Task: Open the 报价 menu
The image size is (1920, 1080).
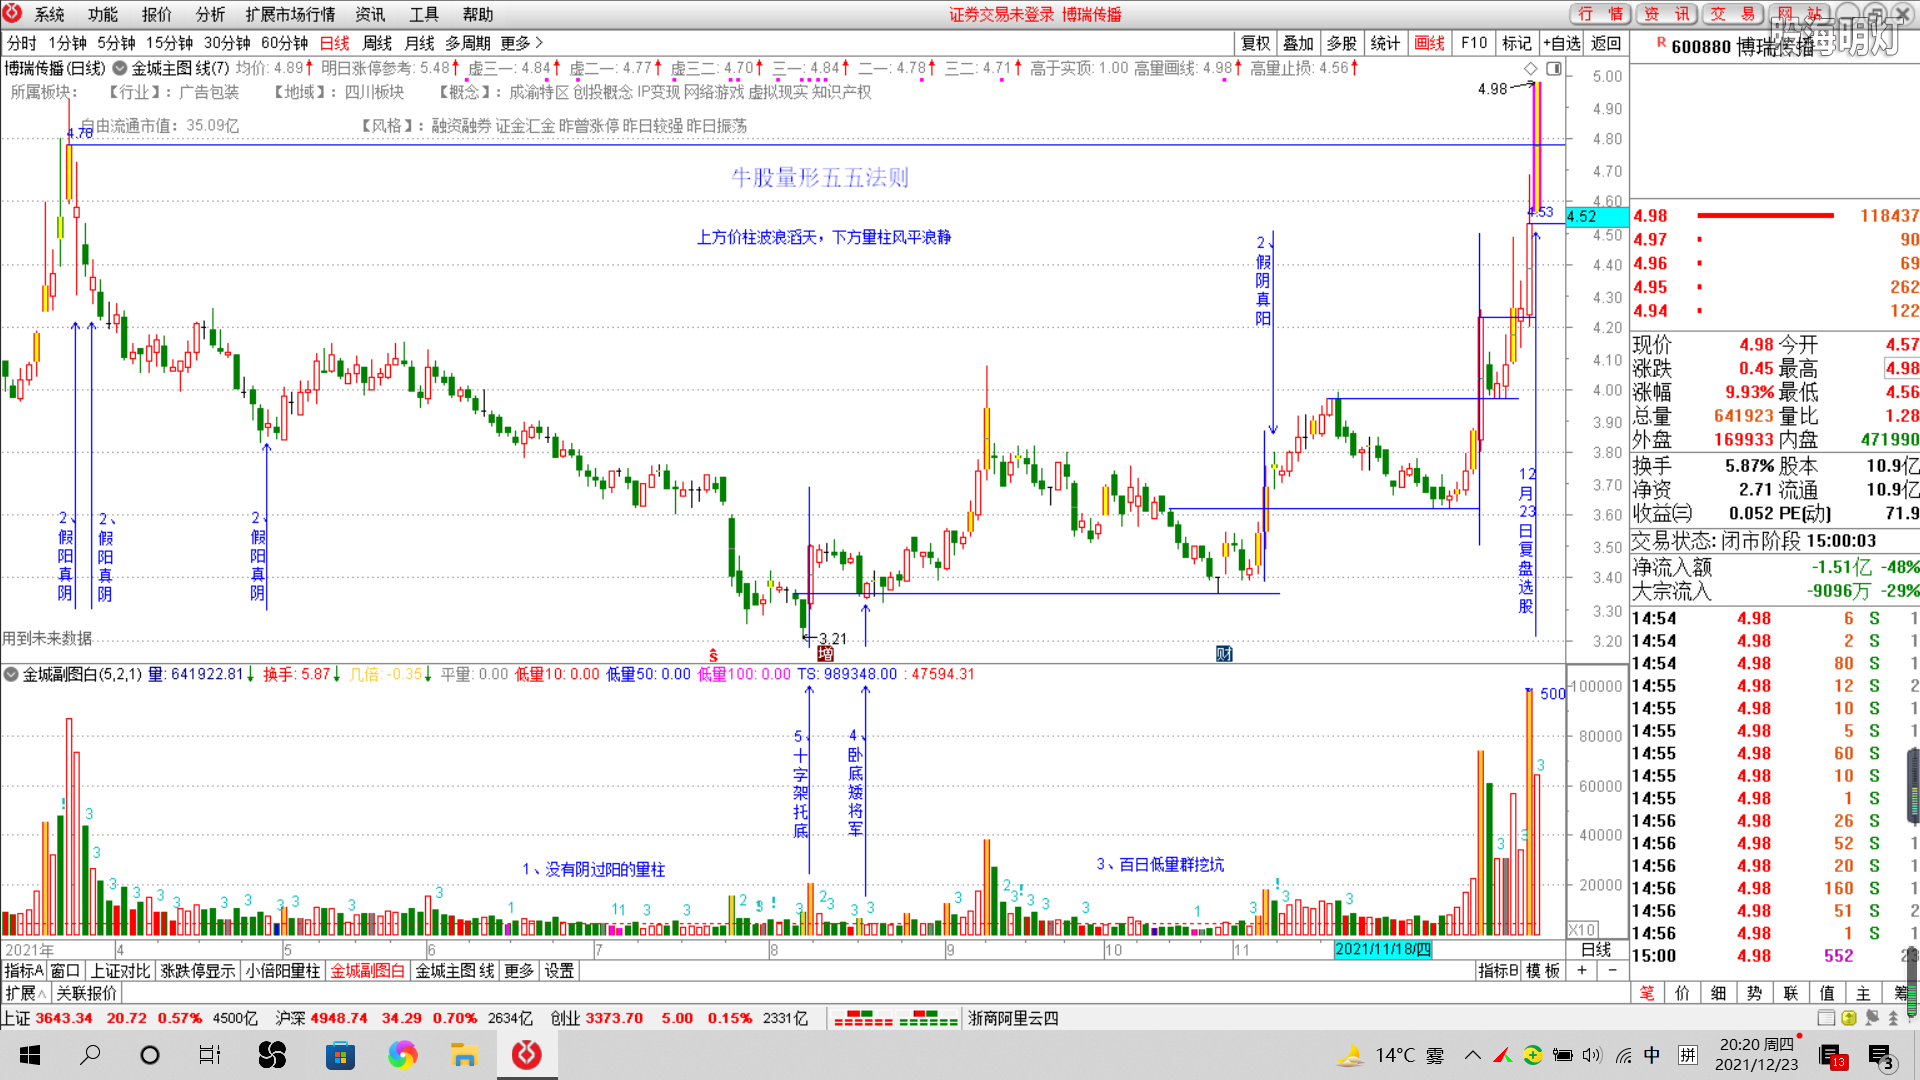Action: (156, 14)
